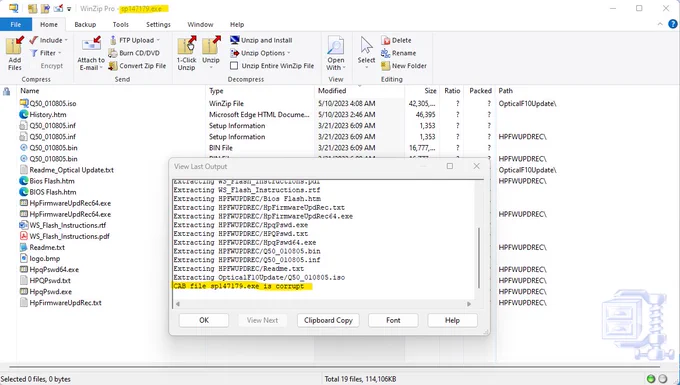Viewport: 680px width, 385px height.
Task: Expand the Unzip button dropdown arrow
Action: point(211,68)
